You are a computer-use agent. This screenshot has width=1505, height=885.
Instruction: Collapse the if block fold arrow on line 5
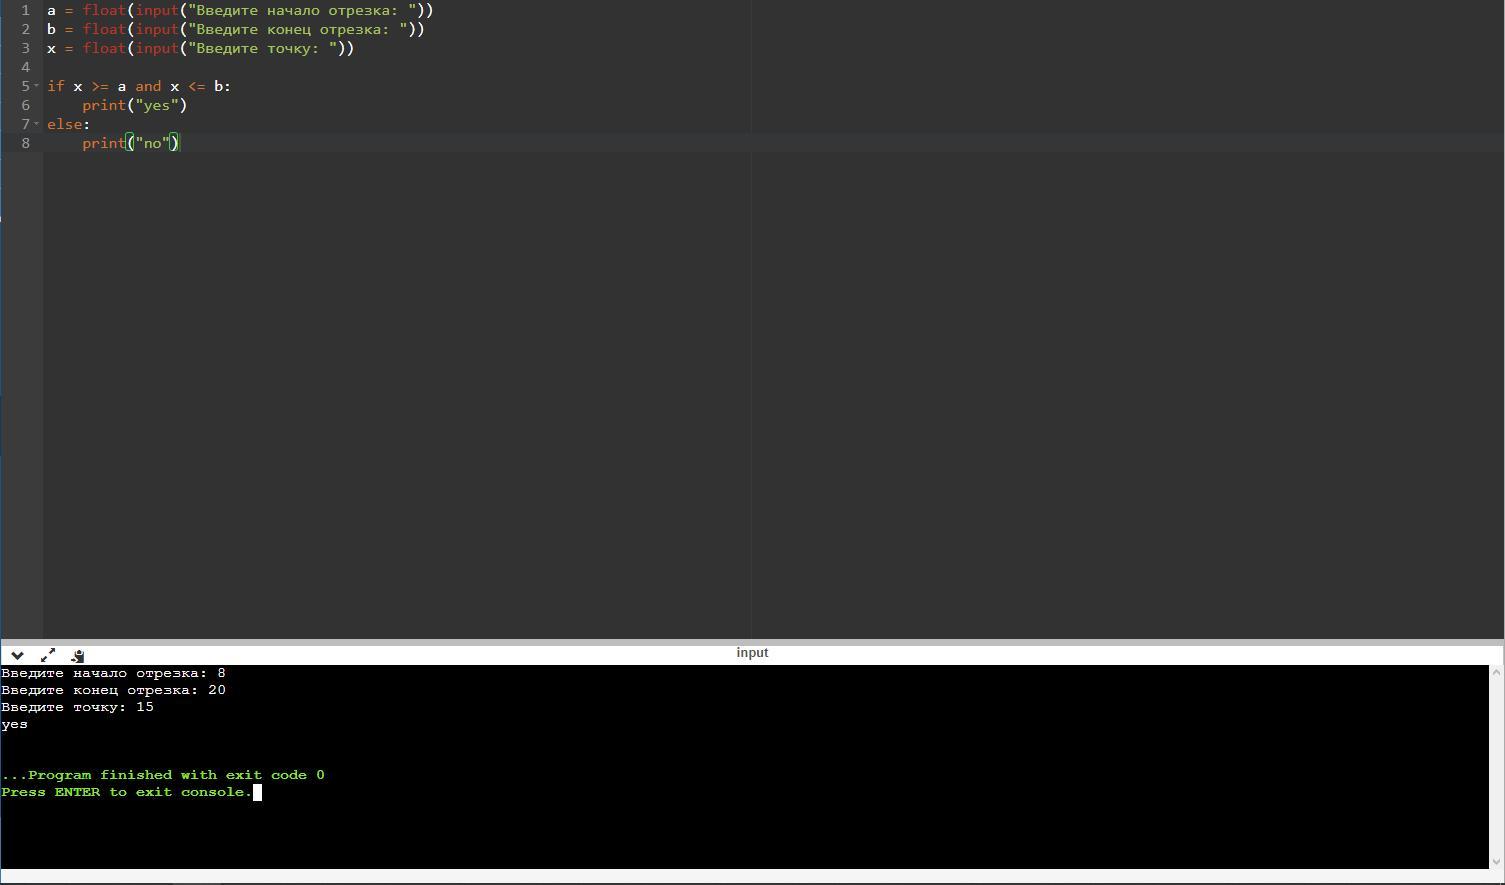[x=37, y=86]
